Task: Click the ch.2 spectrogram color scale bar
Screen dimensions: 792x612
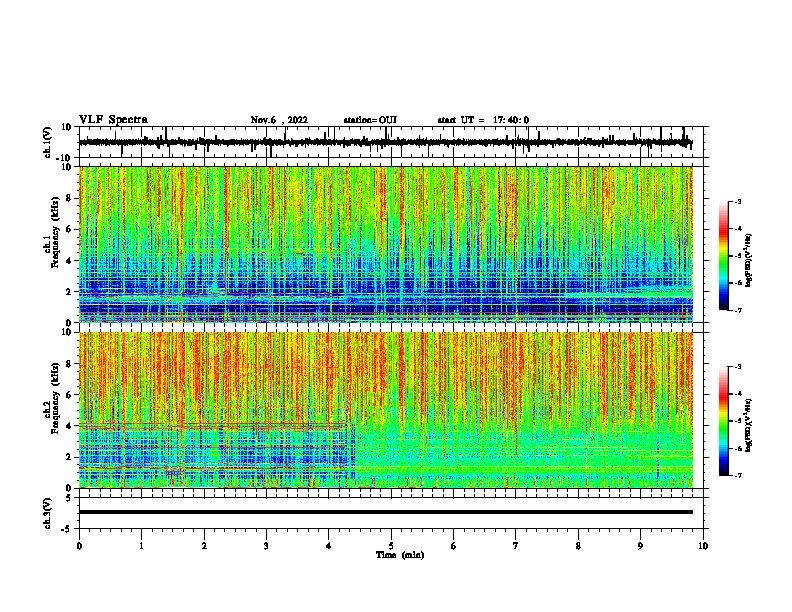Action: [x=723, y=421]
